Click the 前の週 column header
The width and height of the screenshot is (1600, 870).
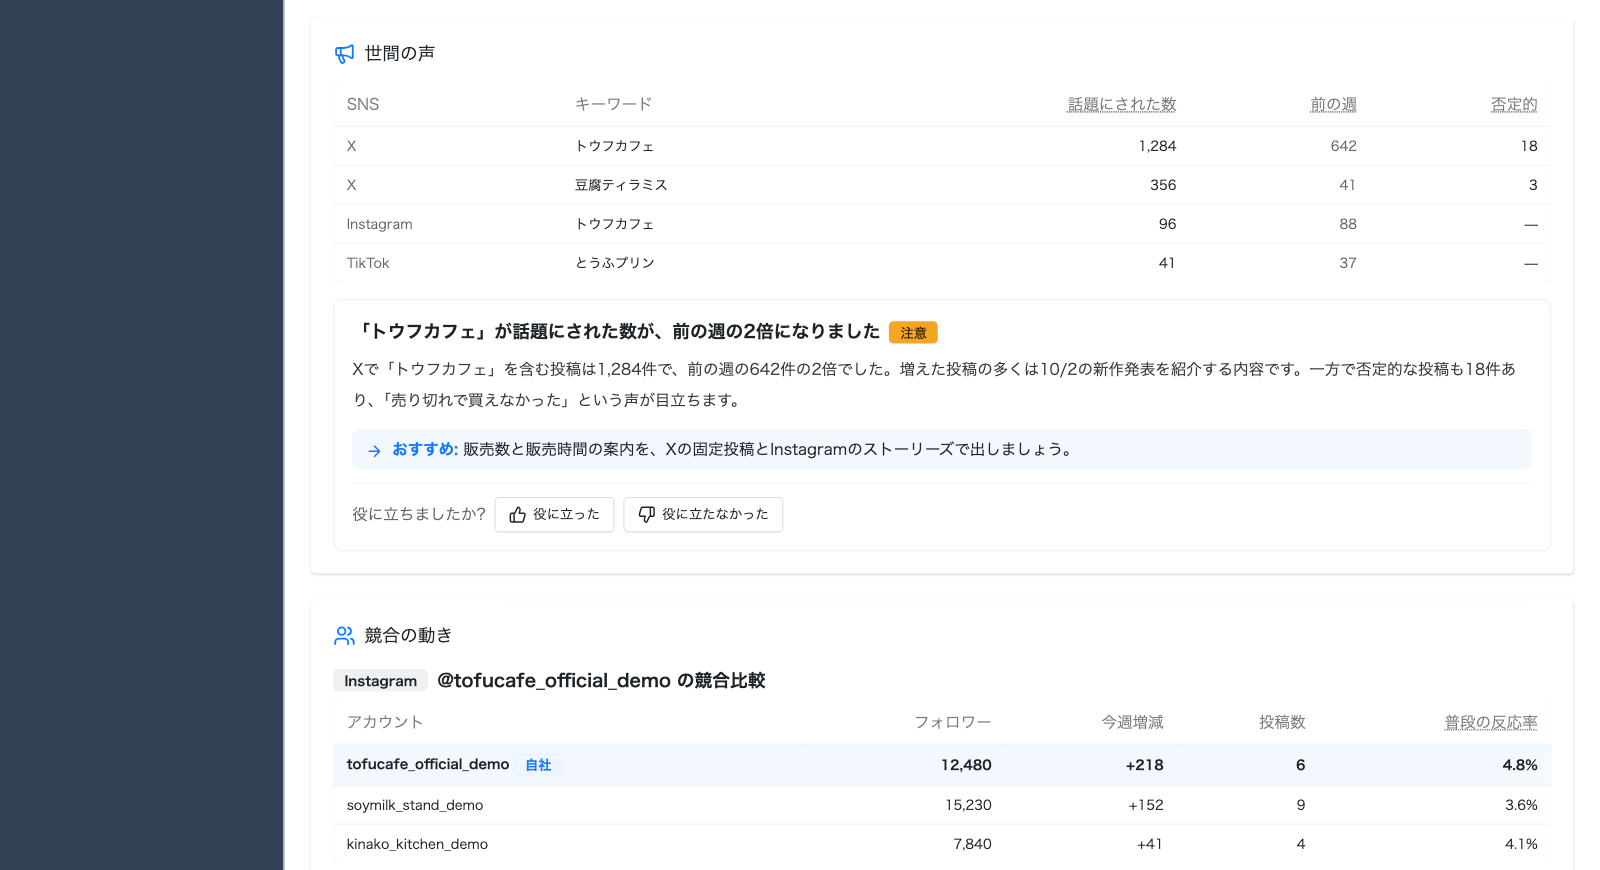pyautogui.click(x=1333, y=104)
